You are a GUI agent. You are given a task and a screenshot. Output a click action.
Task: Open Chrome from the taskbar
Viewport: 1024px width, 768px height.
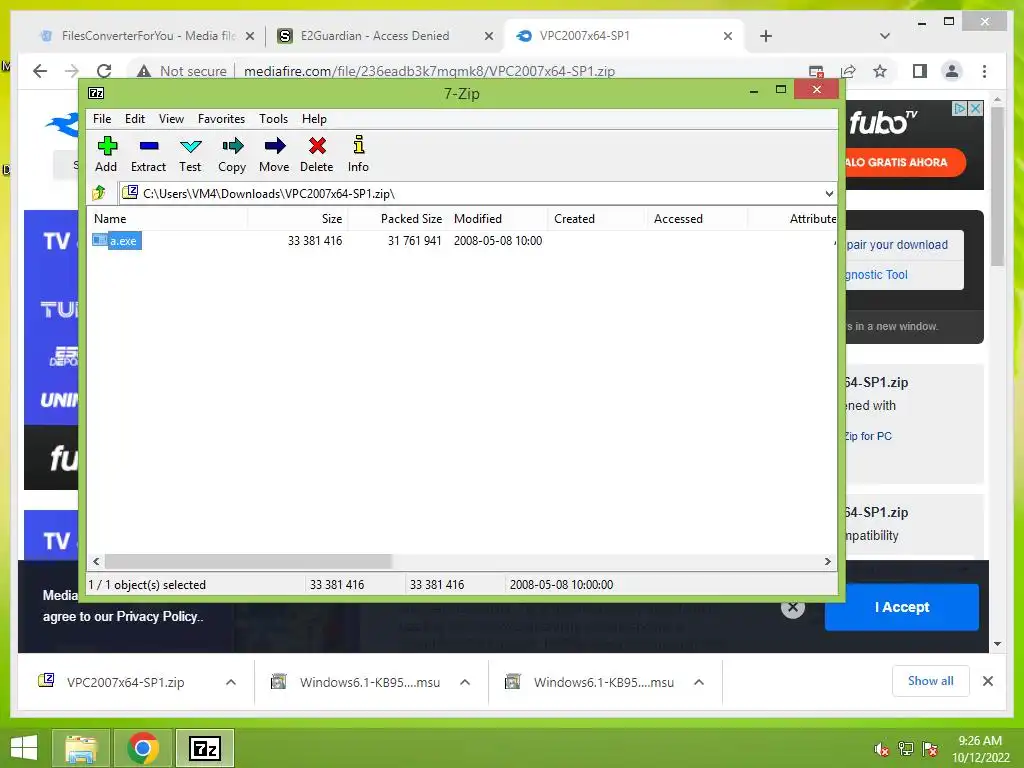pyautogui.click(x=143, y=748)
